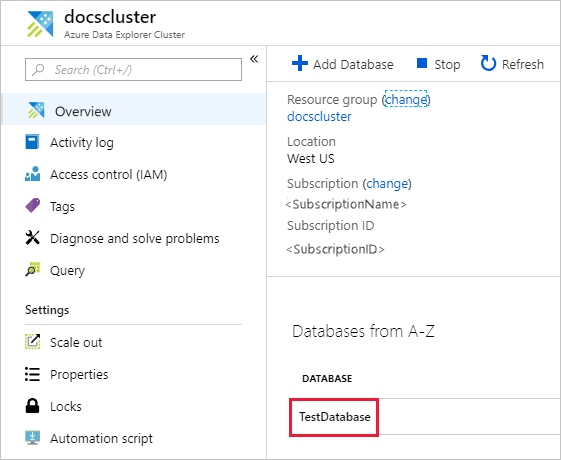
Task: Click the magnifier icon in search box
Action: point(38,69)
